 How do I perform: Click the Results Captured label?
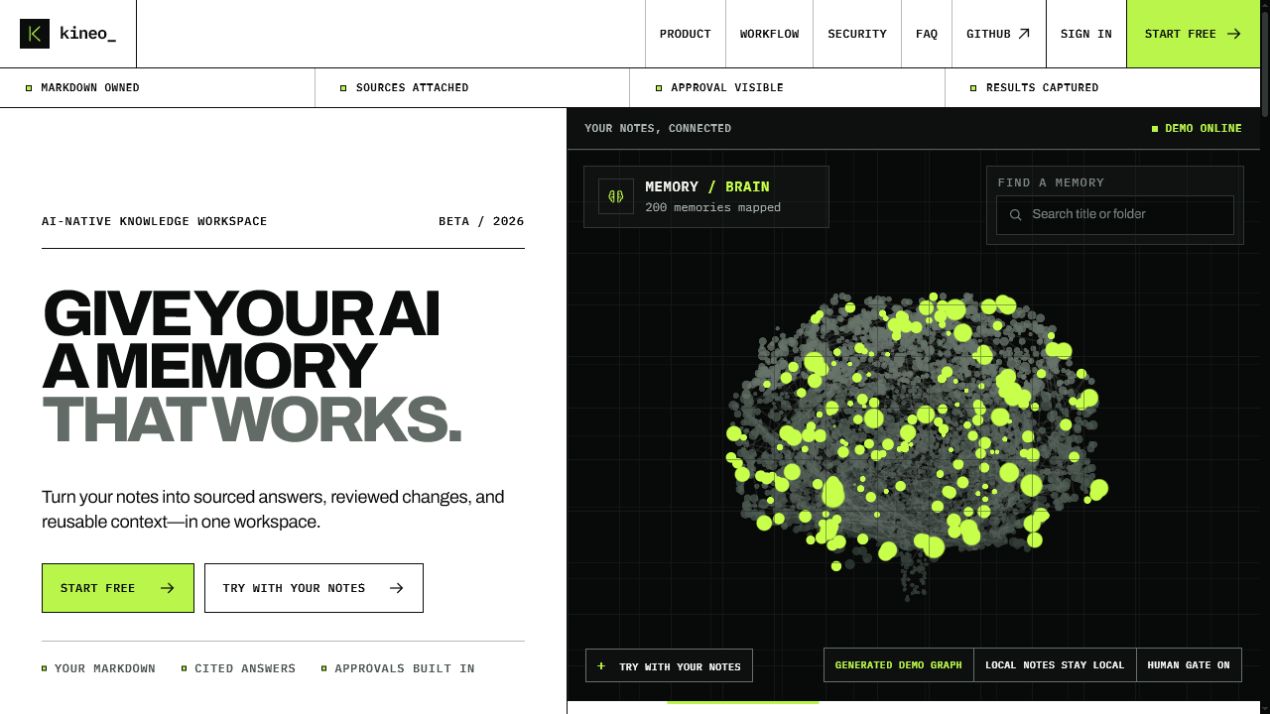click(1042, 88)
